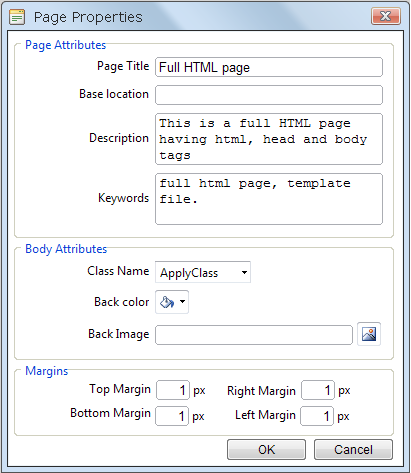Confirm changes with the OK button

click(x=266, y=450)
